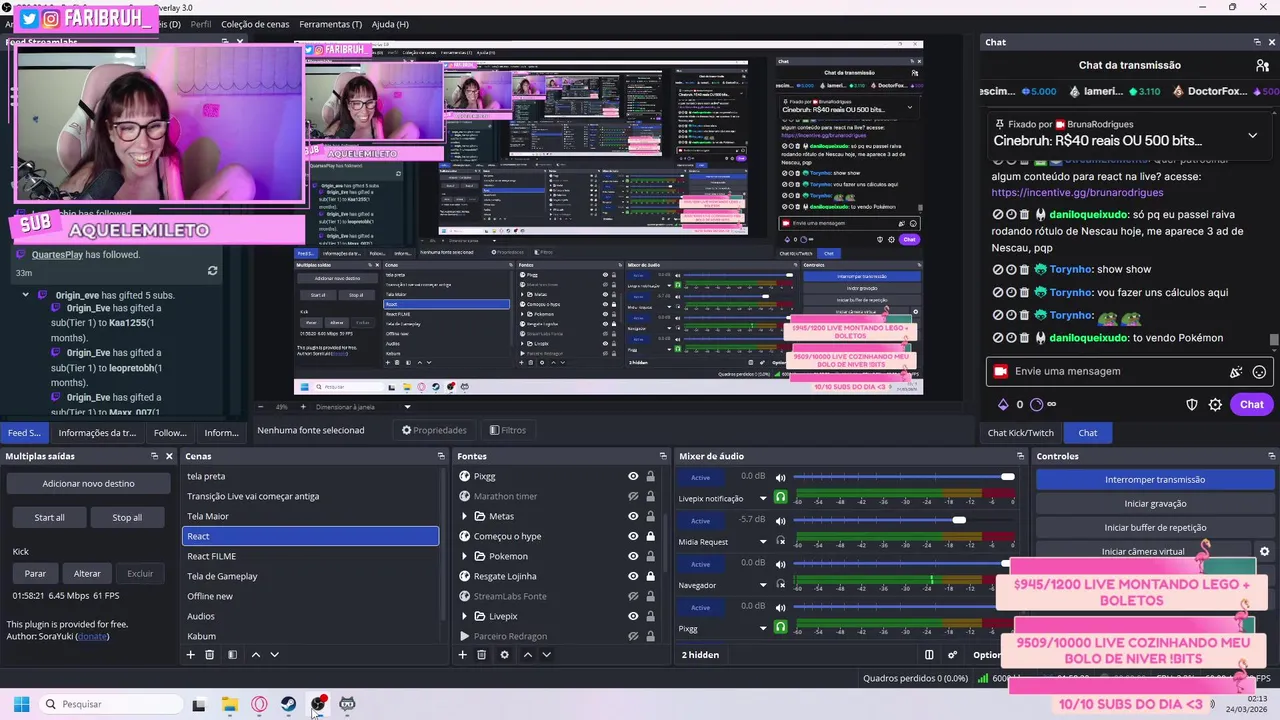
Task: Open source properties gear in the Fontes toolbar
Action: pyautogui.click(x=504, y=655)
